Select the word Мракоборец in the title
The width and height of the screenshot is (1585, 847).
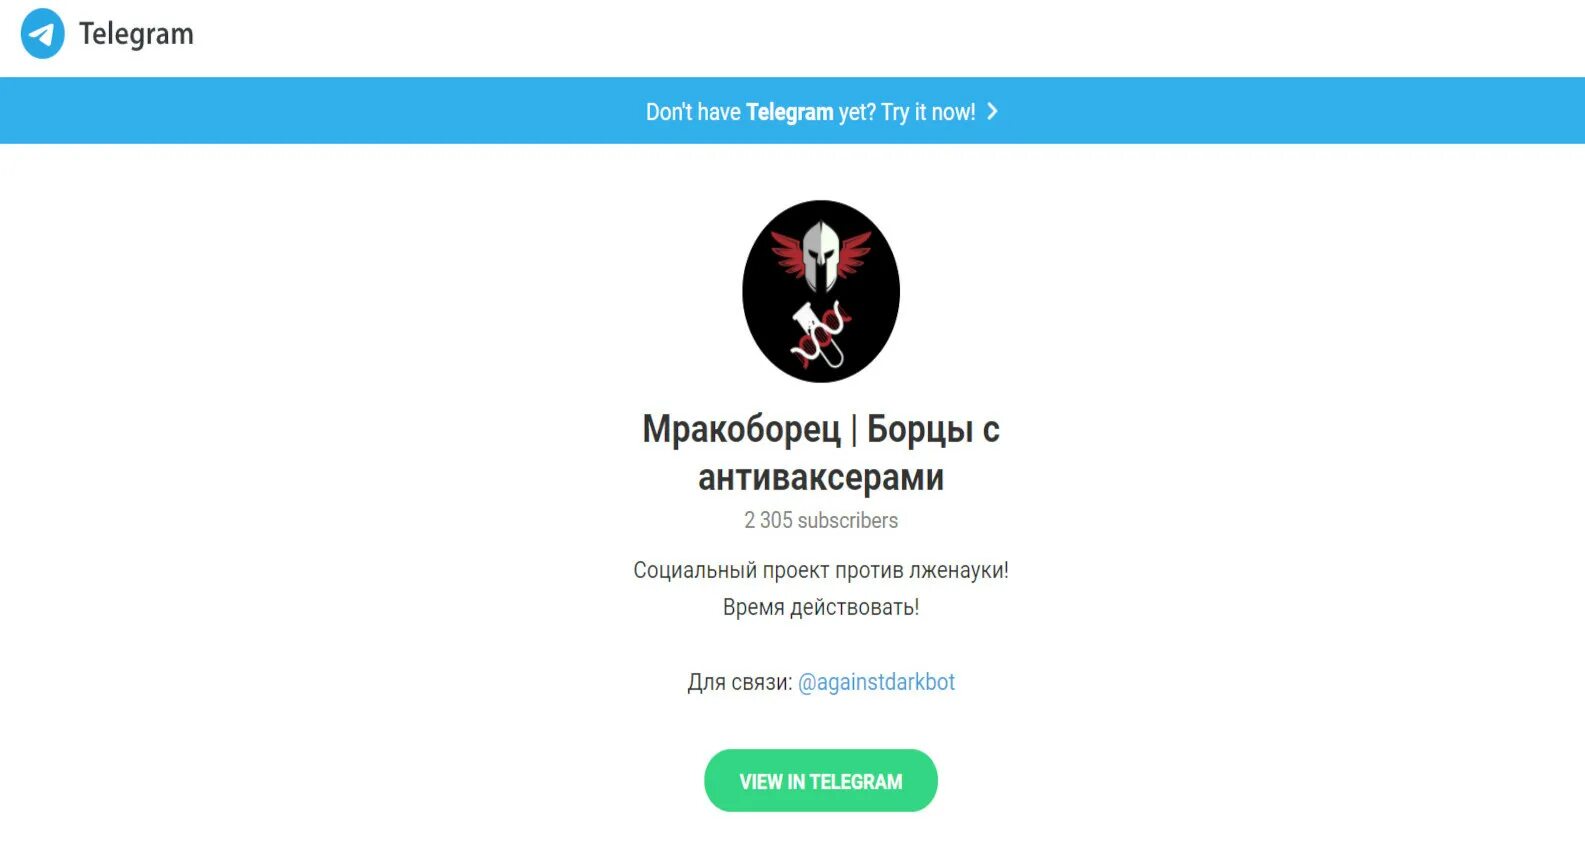pyautogui.click(x=741, y=429)
